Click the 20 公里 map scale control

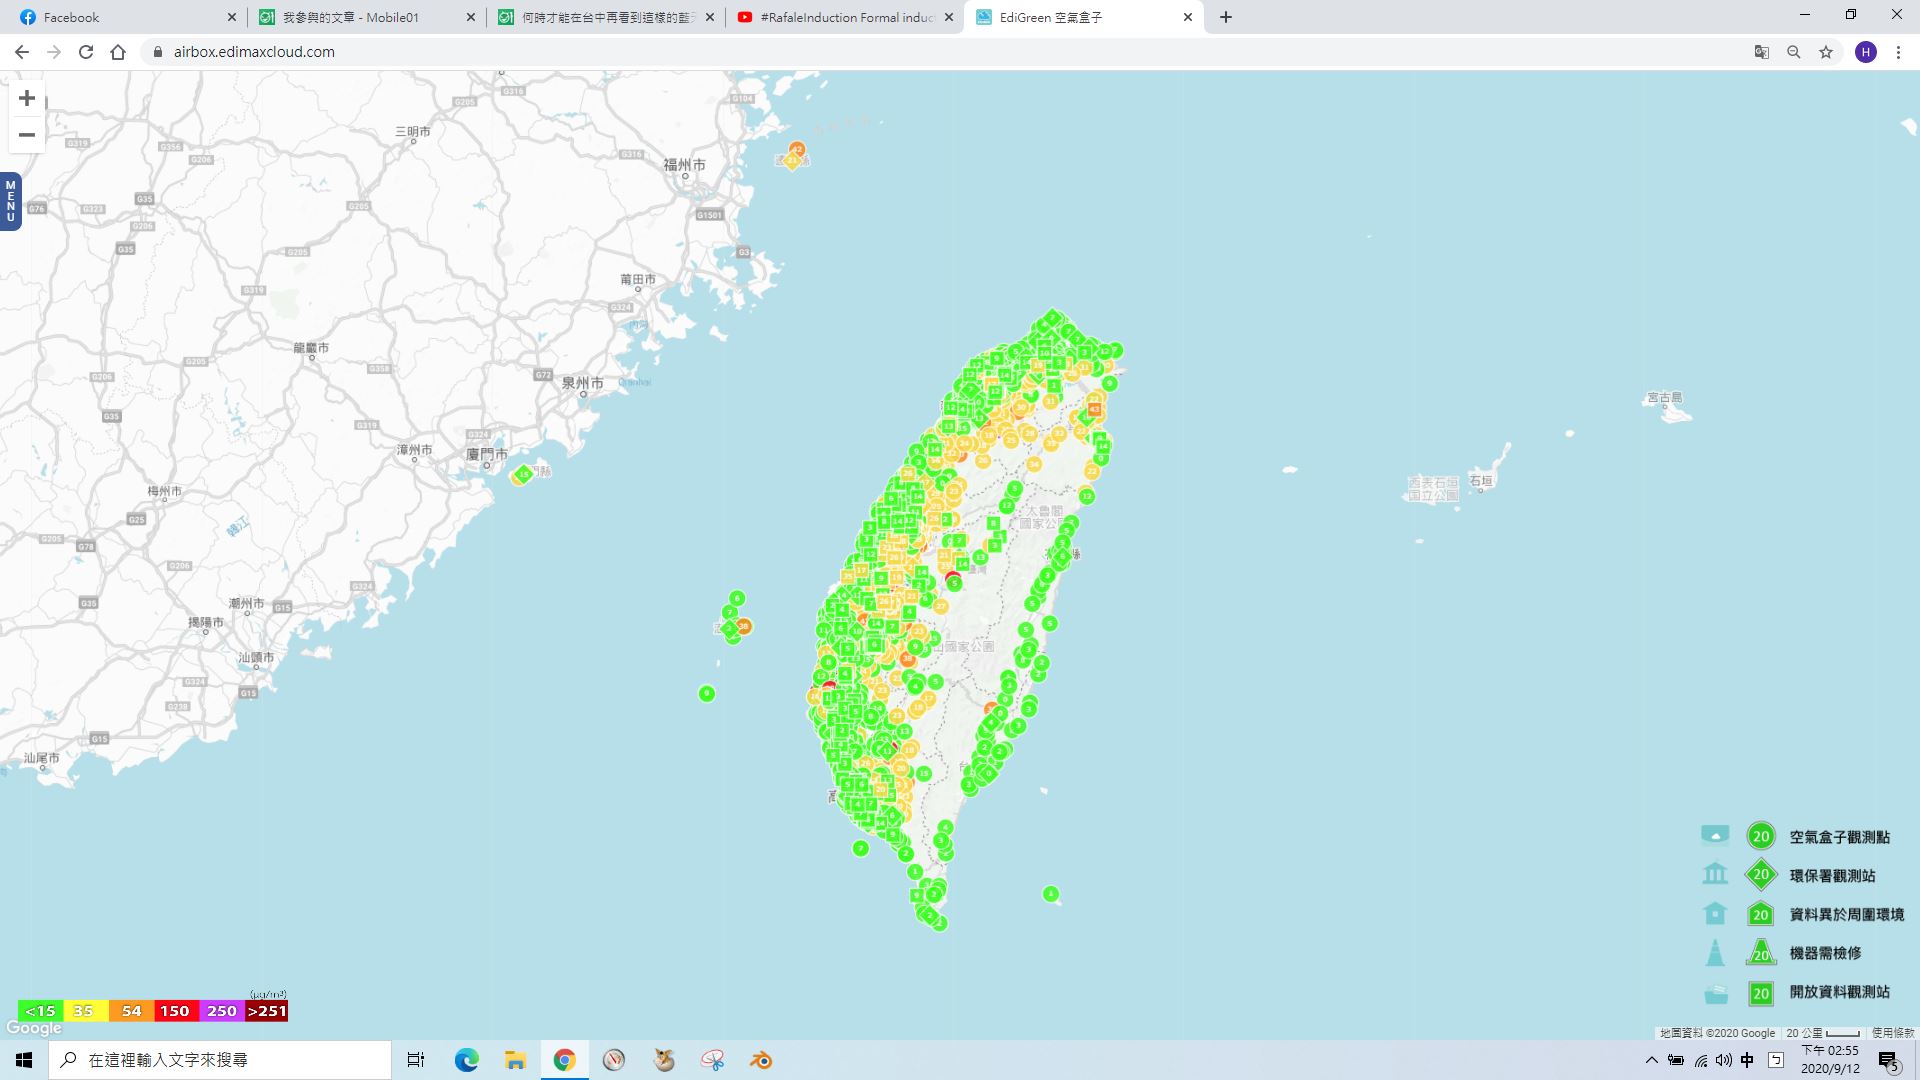1823,1033
